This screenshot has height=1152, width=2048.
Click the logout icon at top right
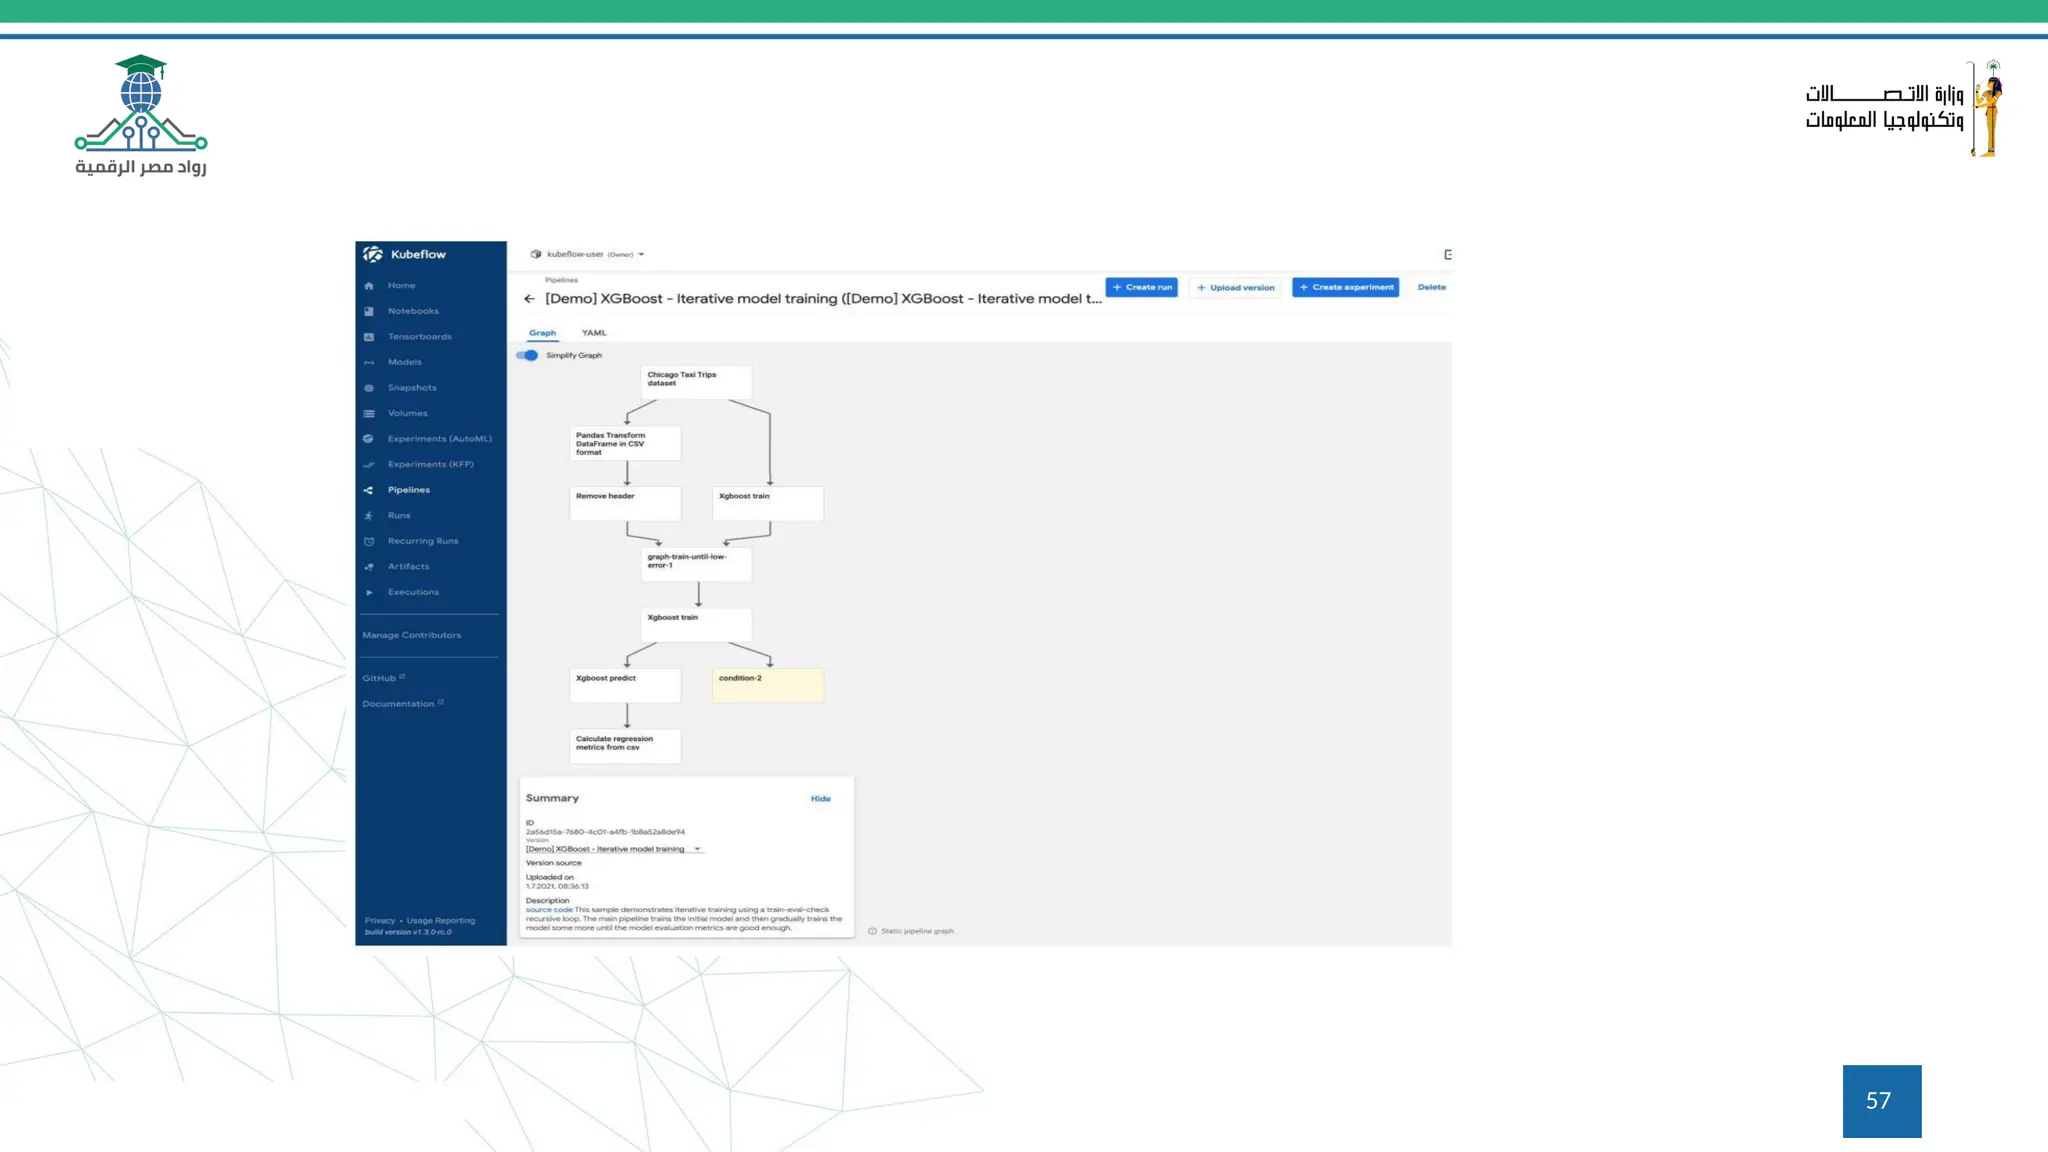tap(1447, 255)
